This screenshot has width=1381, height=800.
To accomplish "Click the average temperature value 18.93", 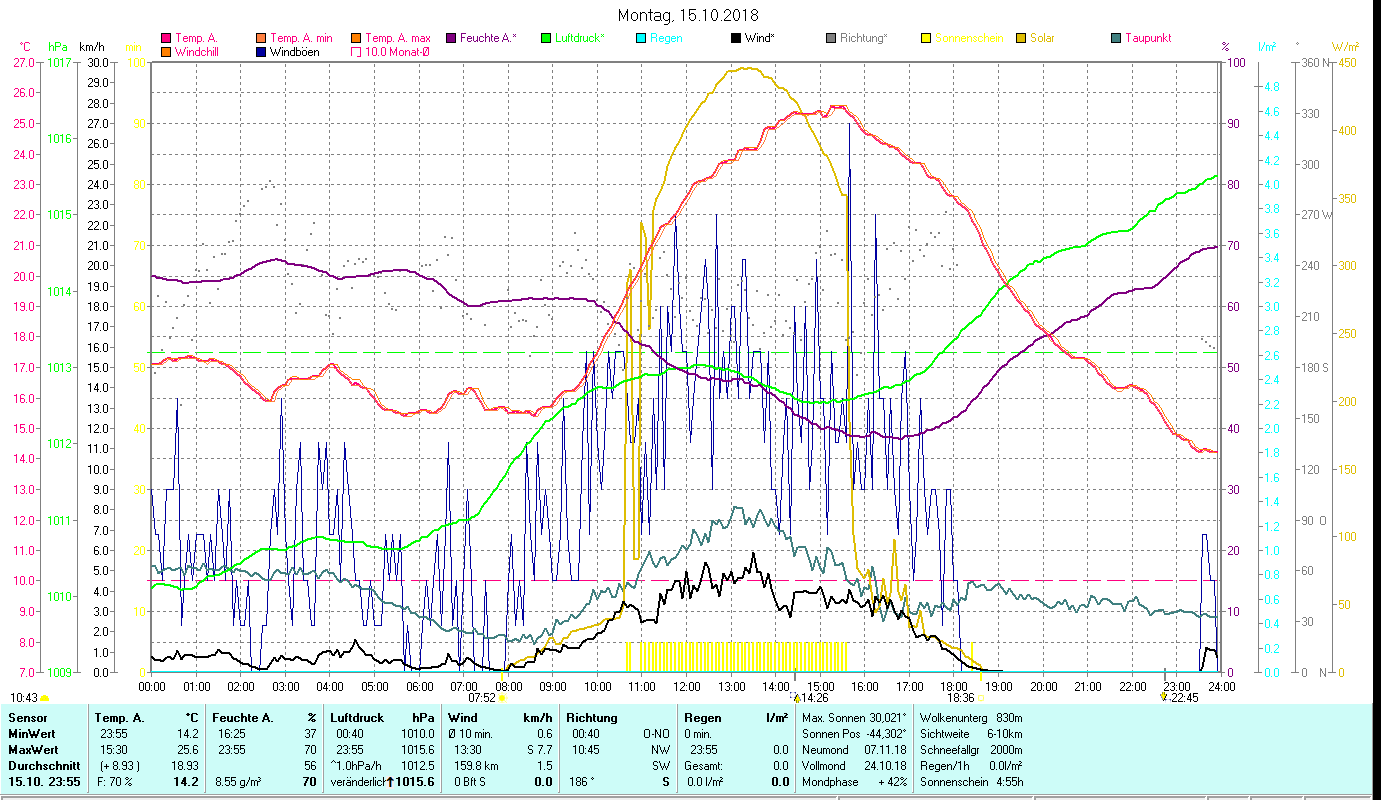I will pyautogui.click(x=184, y=765).
